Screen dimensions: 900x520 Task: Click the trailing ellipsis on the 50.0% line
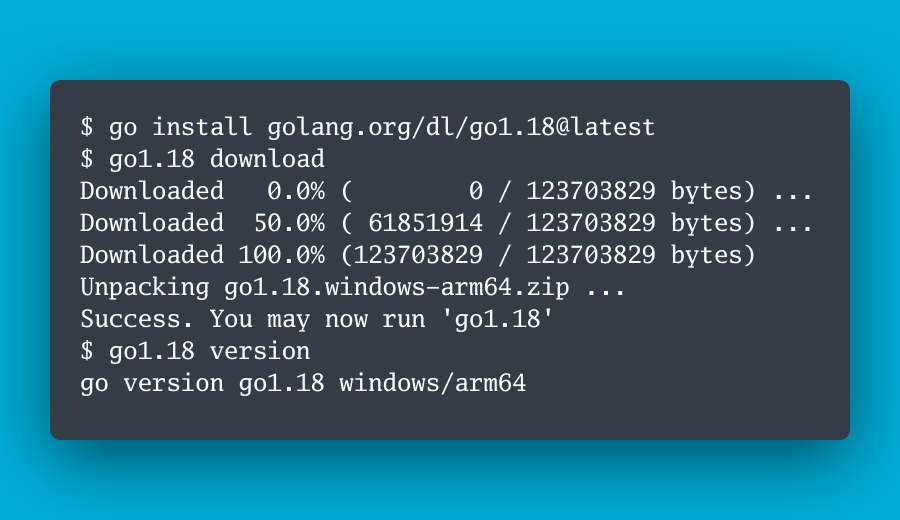(794, 223)
